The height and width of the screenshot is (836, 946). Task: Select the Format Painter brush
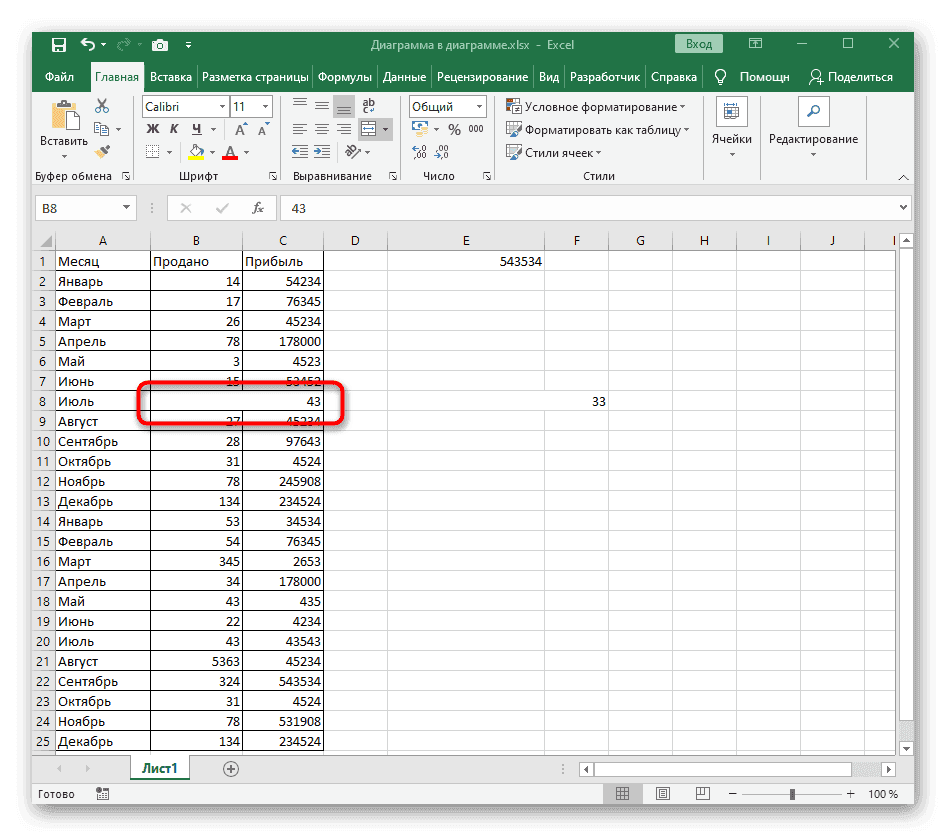pos(102,151)
